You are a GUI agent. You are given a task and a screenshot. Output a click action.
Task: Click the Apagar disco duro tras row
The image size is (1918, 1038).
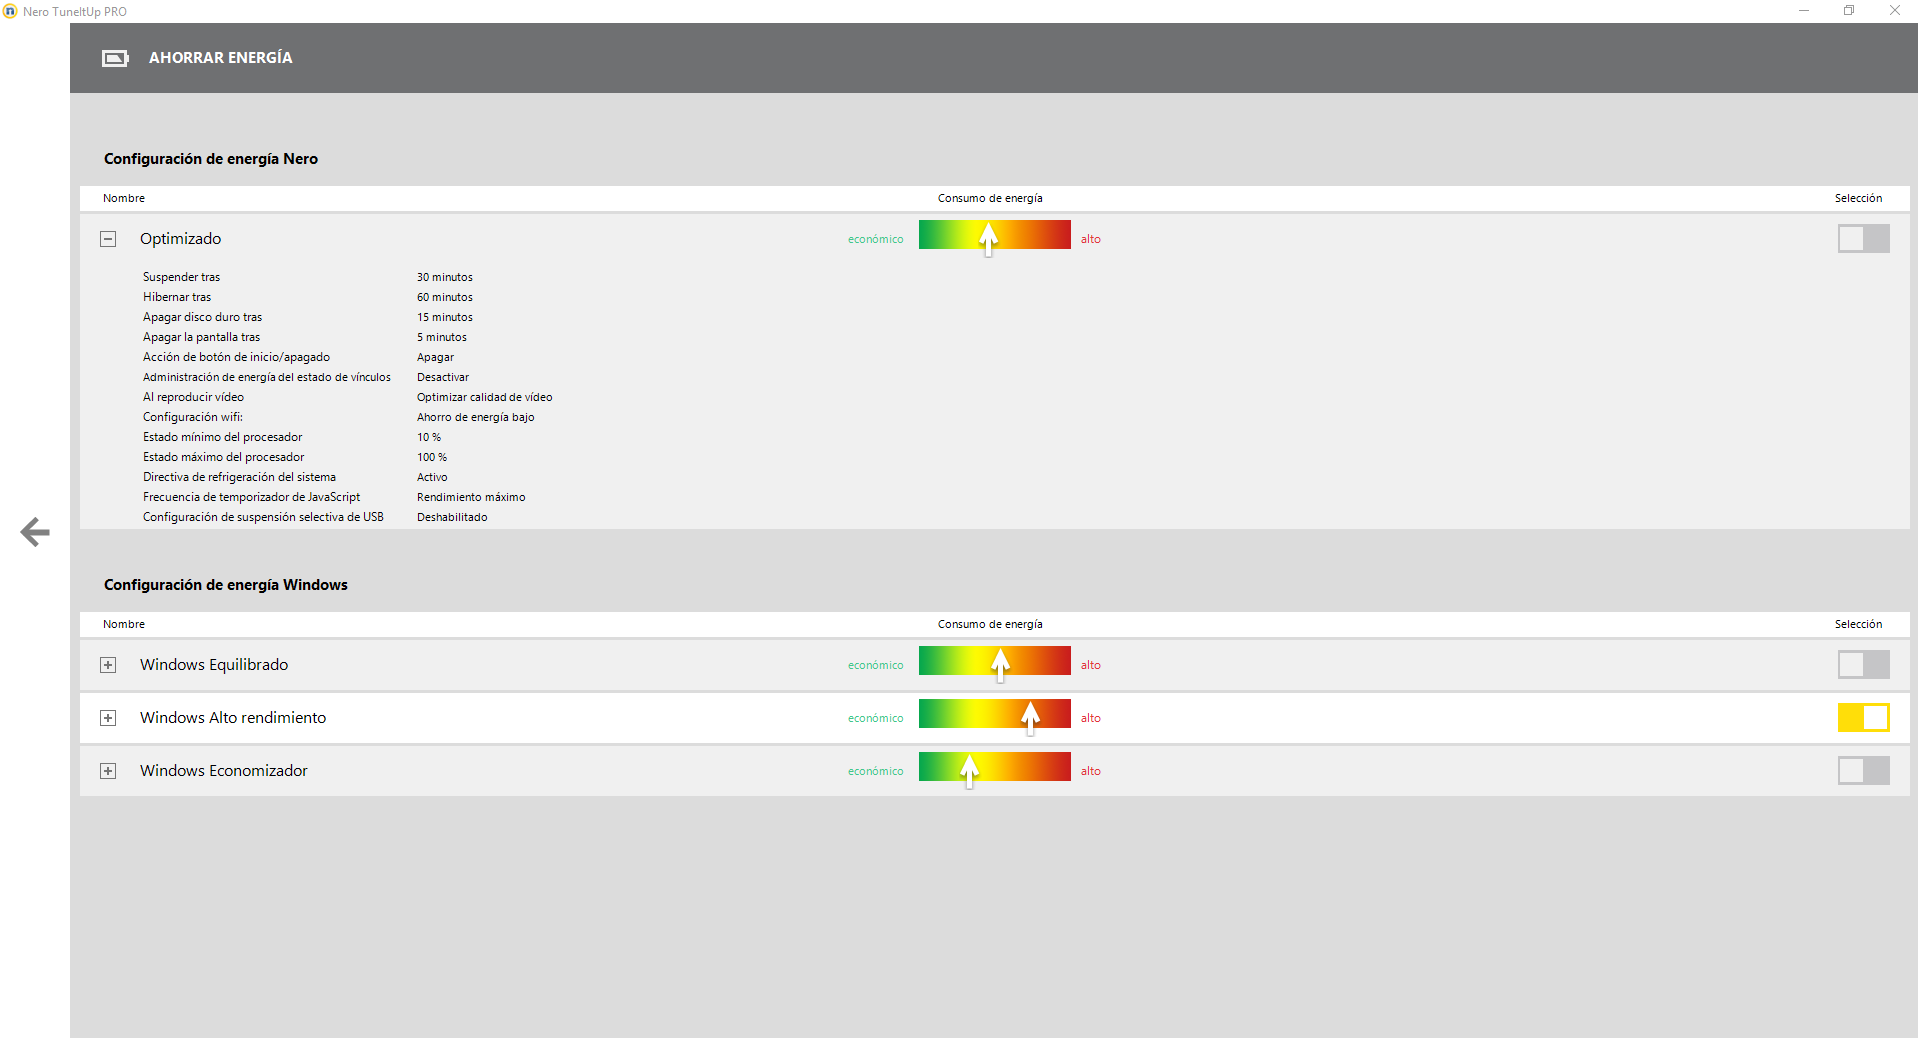pyautogui.click(x=308, y=317)
